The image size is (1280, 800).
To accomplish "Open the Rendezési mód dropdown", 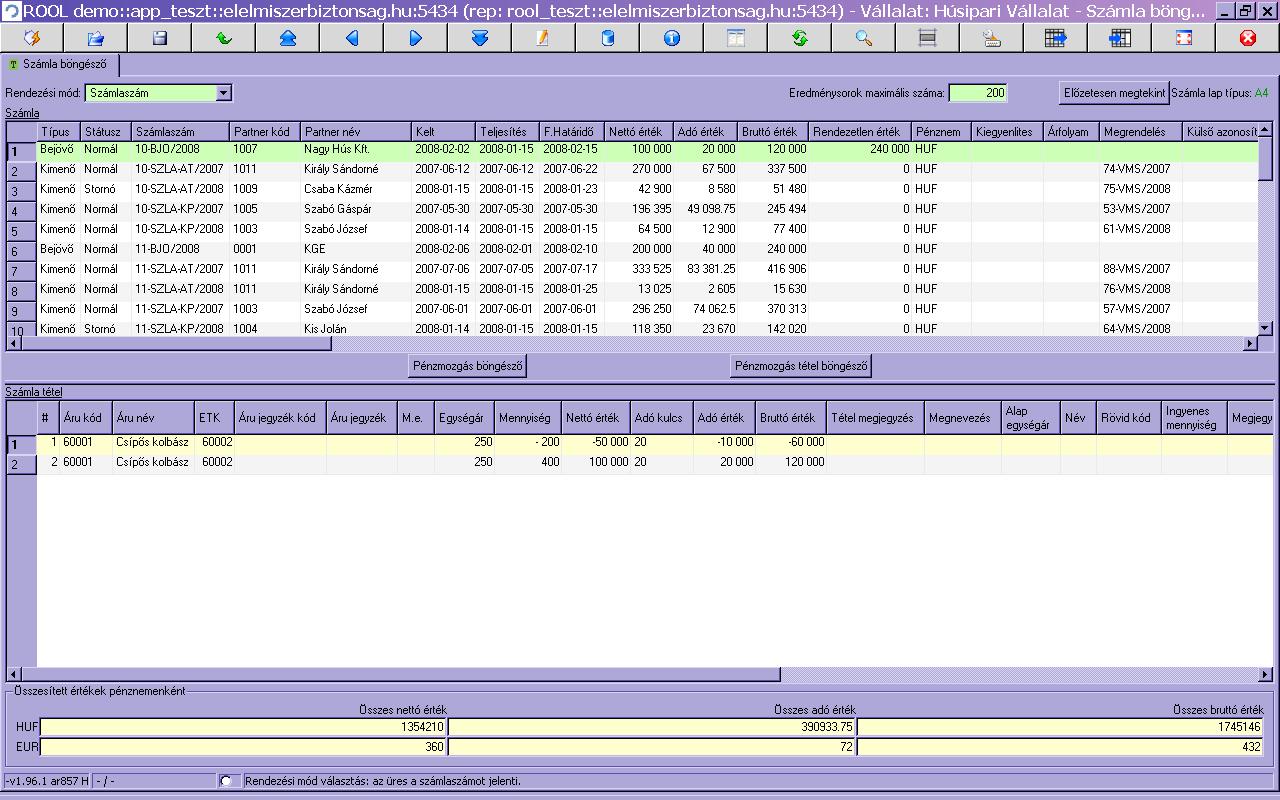I will (x=224, y=93).
